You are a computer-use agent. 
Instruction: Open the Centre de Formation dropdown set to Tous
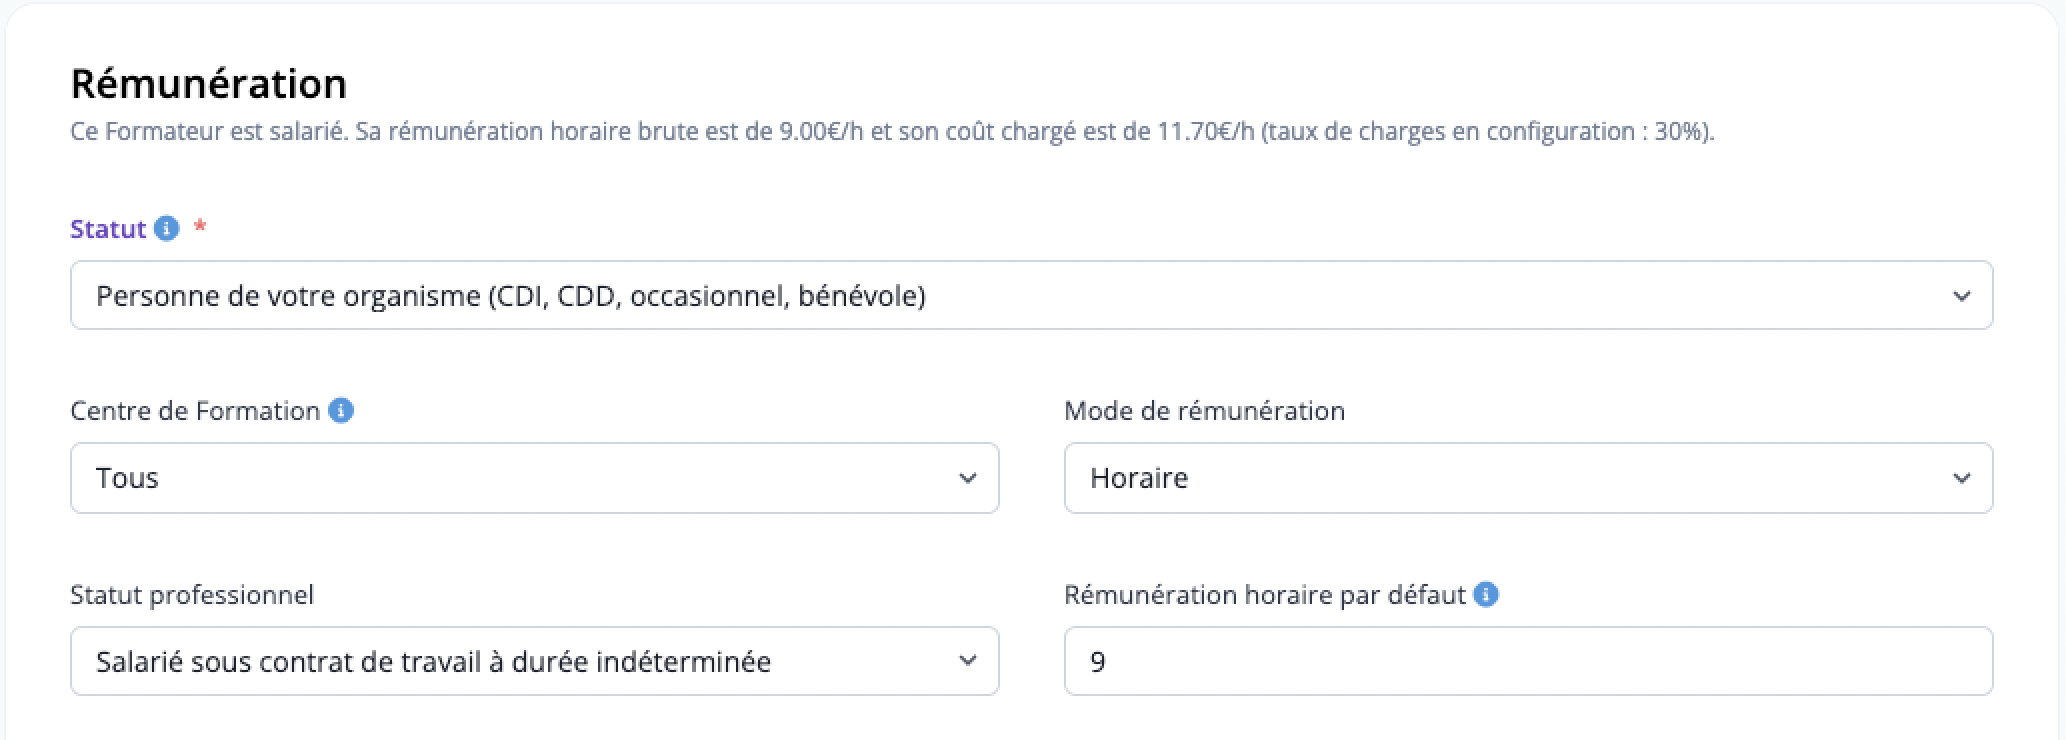(534, 478)
